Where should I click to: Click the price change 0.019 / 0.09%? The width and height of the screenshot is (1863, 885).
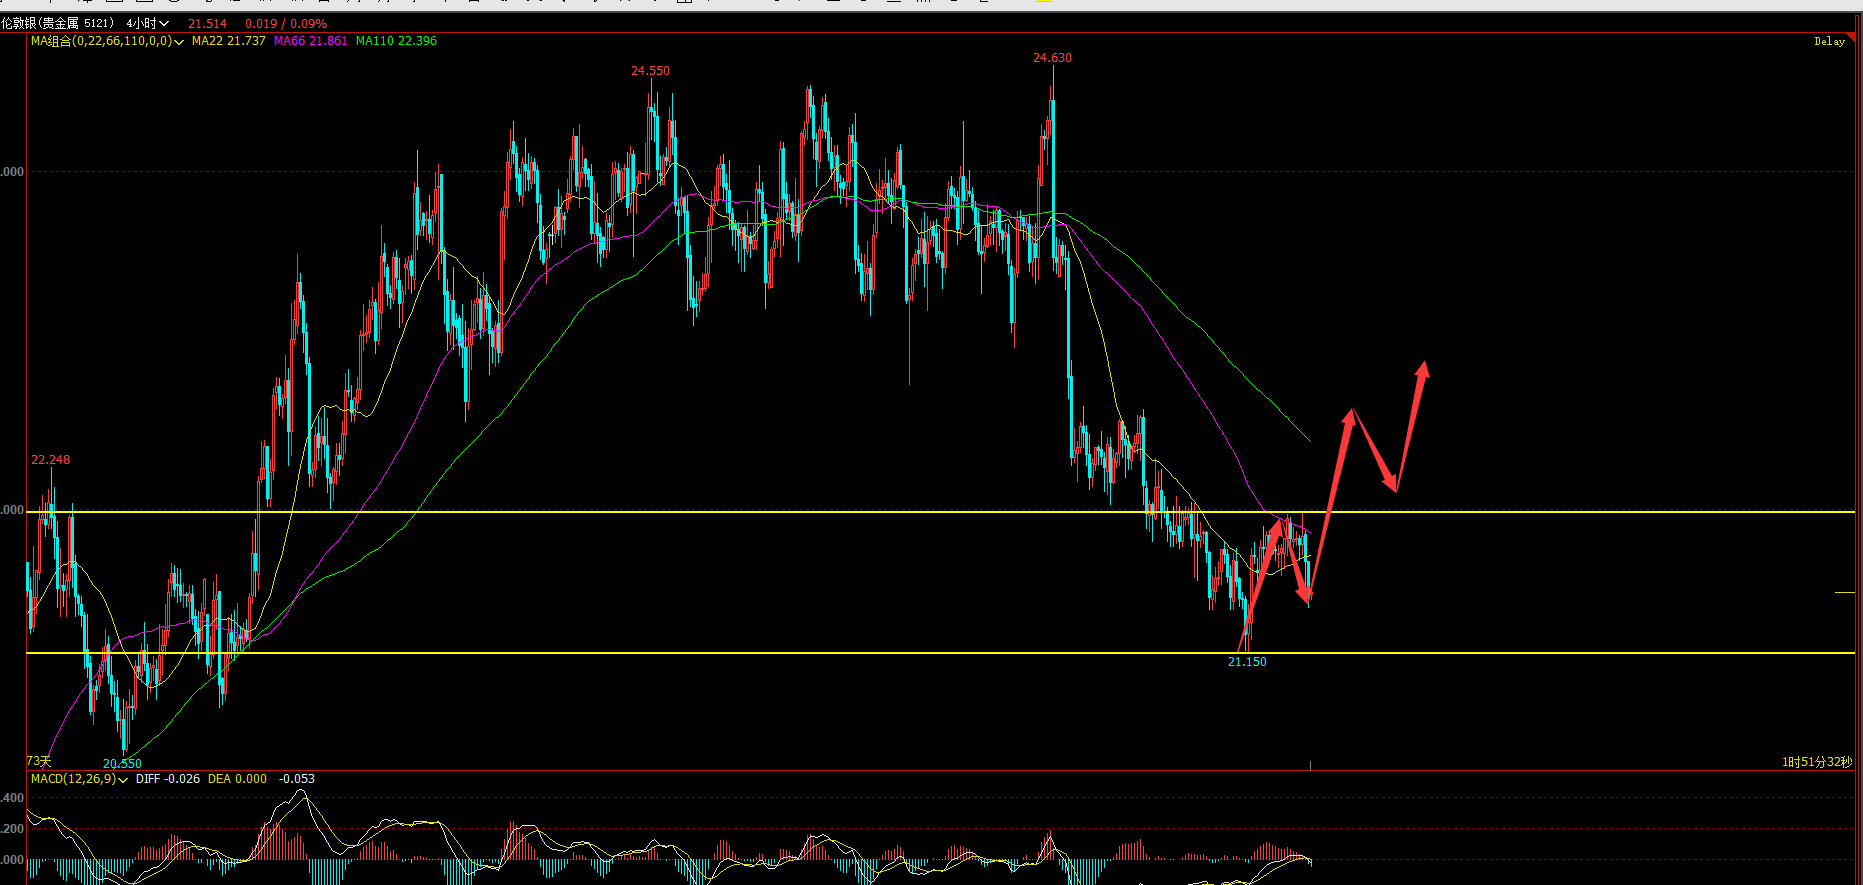pyautogui.click(x=286, y=23)
